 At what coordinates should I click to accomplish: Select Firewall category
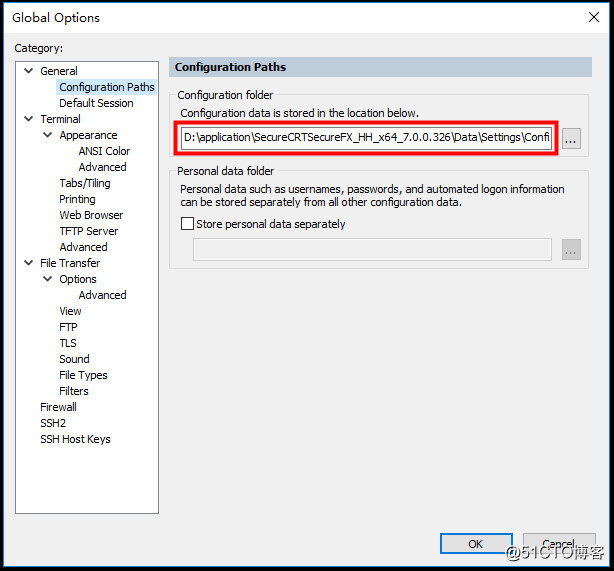(58, 407)
